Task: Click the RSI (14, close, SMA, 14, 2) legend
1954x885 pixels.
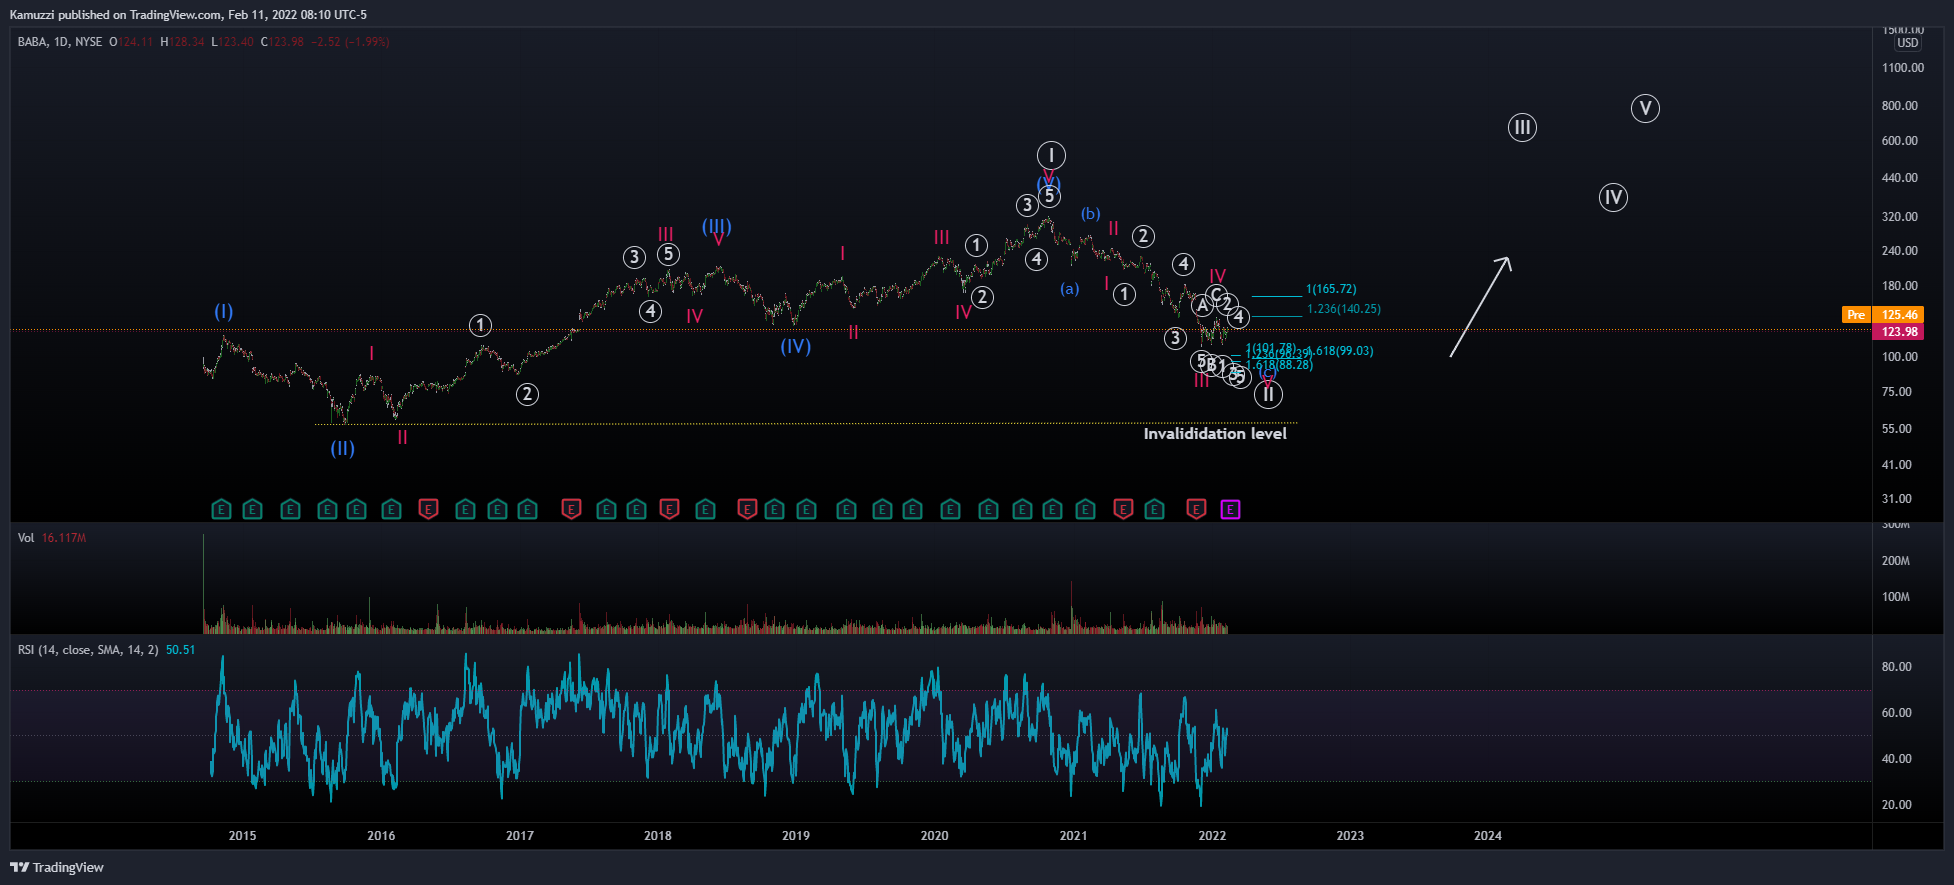Action: pyautogui.click(x=88, y=650)
